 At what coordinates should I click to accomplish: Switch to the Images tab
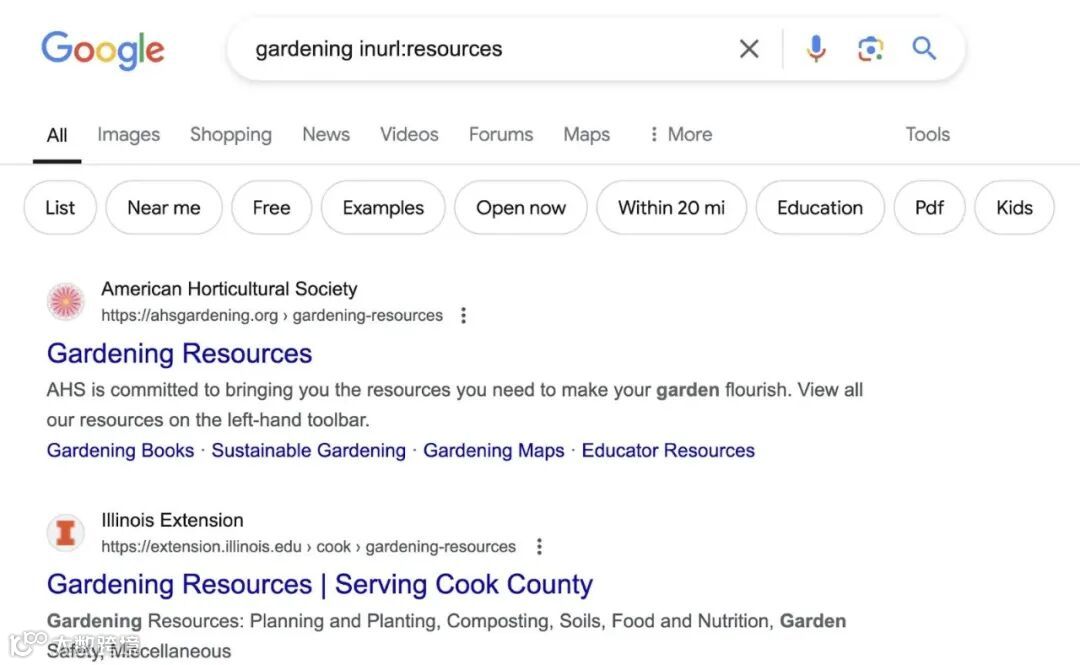(128, 134)
